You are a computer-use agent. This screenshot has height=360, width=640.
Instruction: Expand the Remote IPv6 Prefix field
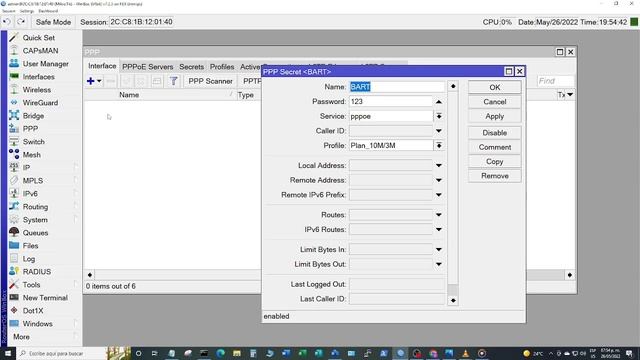tap(439, 195)
